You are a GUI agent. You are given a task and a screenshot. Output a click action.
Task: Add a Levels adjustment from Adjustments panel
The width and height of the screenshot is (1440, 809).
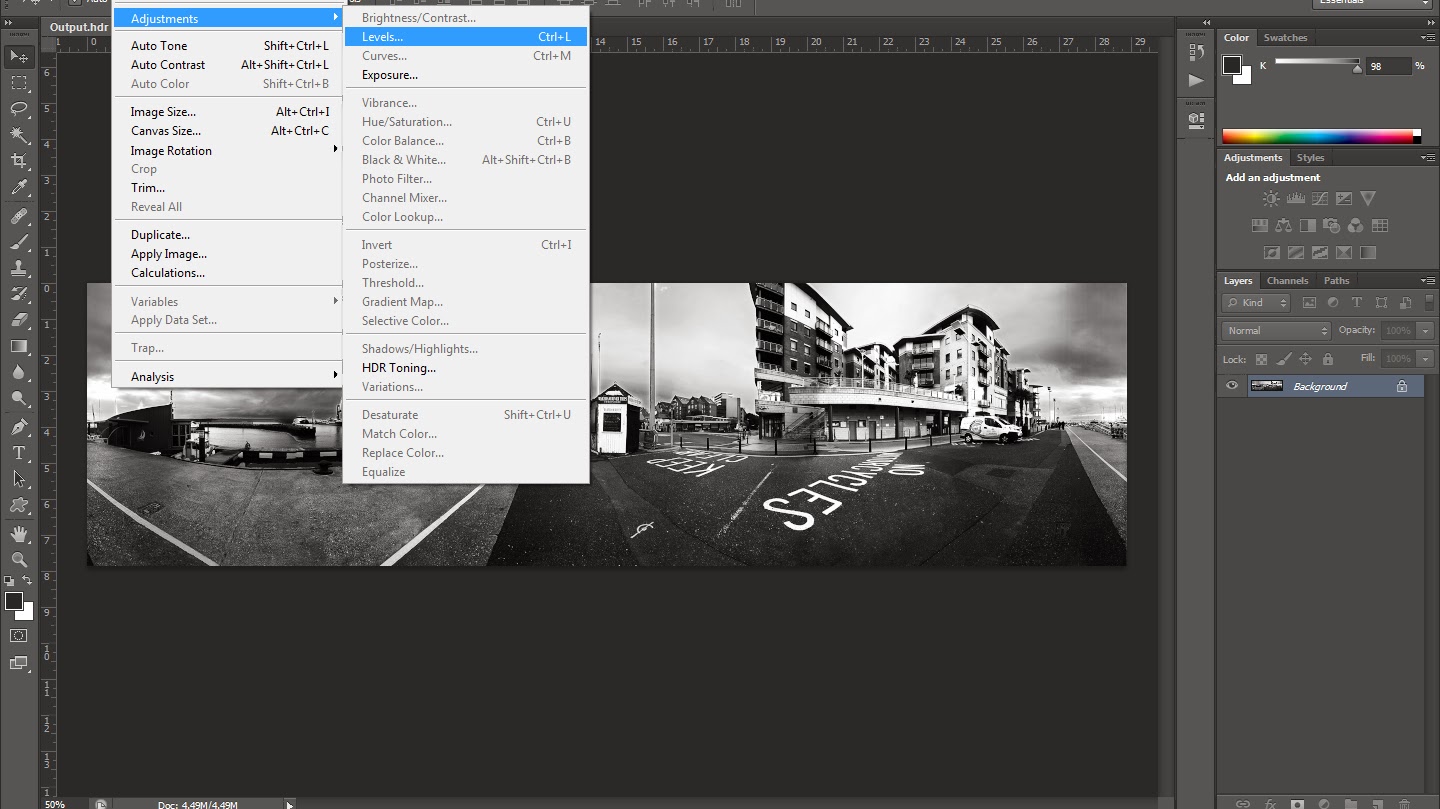point(1295,199)
